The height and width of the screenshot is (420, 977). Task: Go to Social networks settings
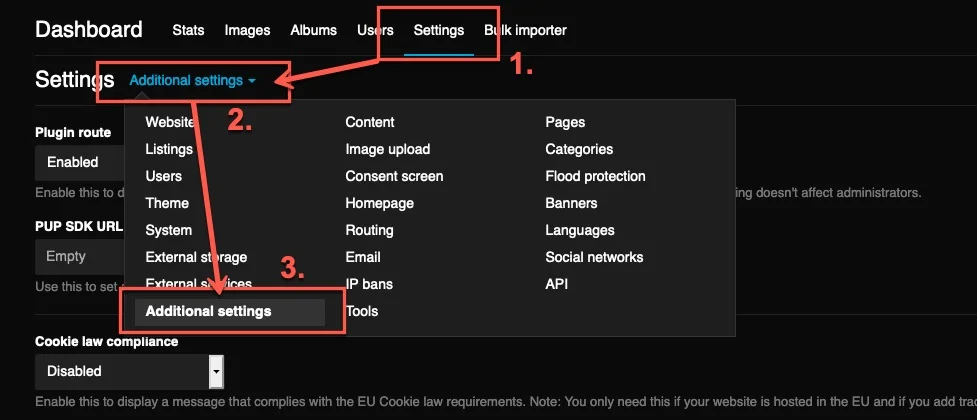[x=593, y=257]
